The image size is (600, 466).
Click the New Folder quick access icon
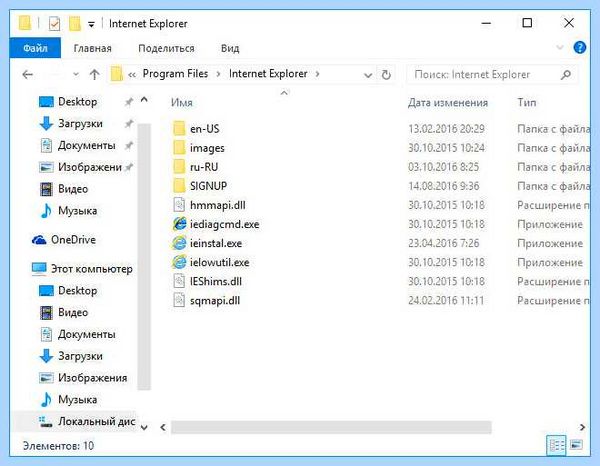(x=75, y=24)
